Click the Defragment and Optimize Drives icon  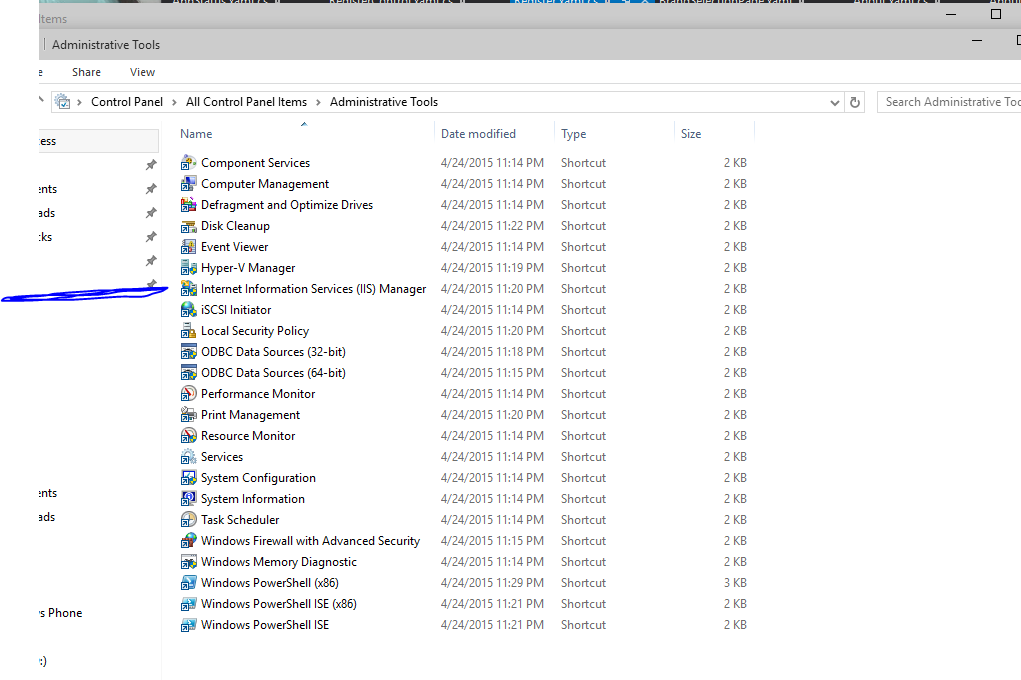[188, 205]
